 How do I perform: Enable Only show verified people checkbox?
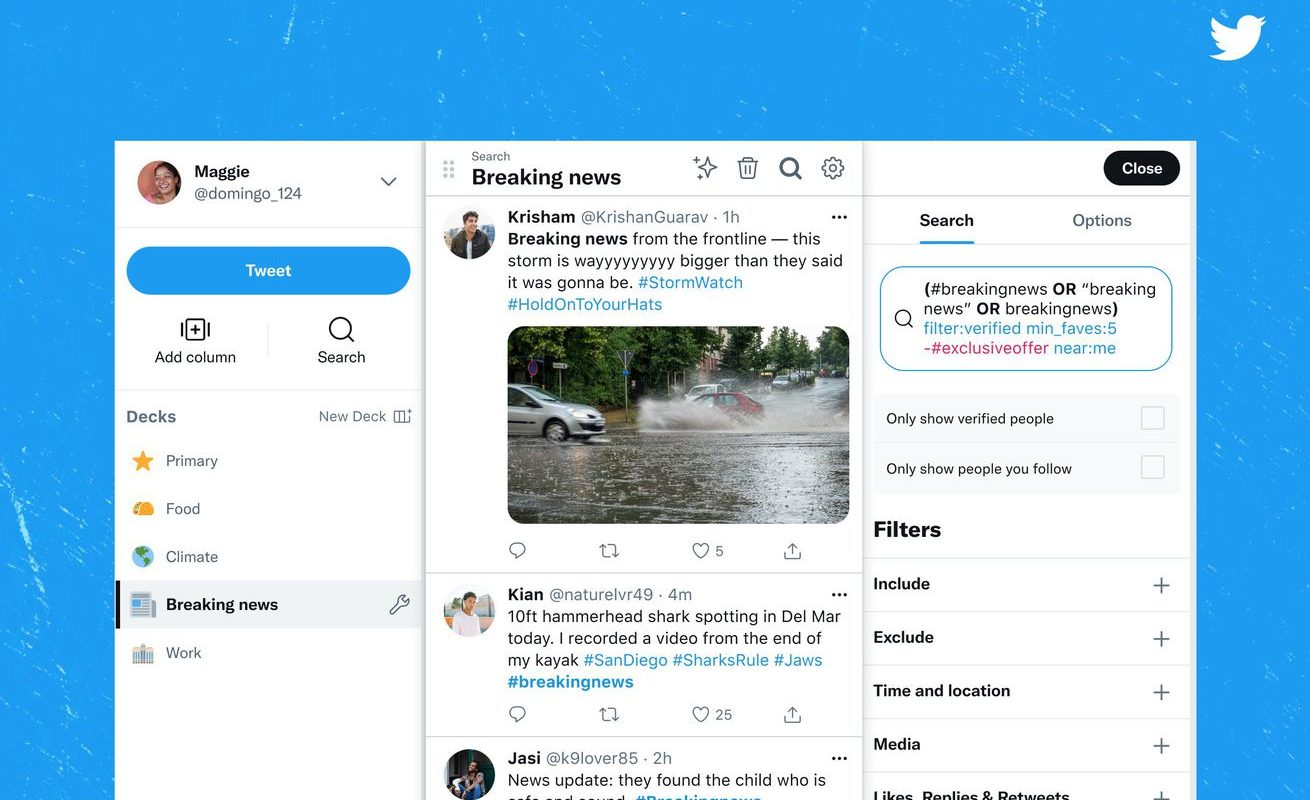click(x=1153, y=418)
